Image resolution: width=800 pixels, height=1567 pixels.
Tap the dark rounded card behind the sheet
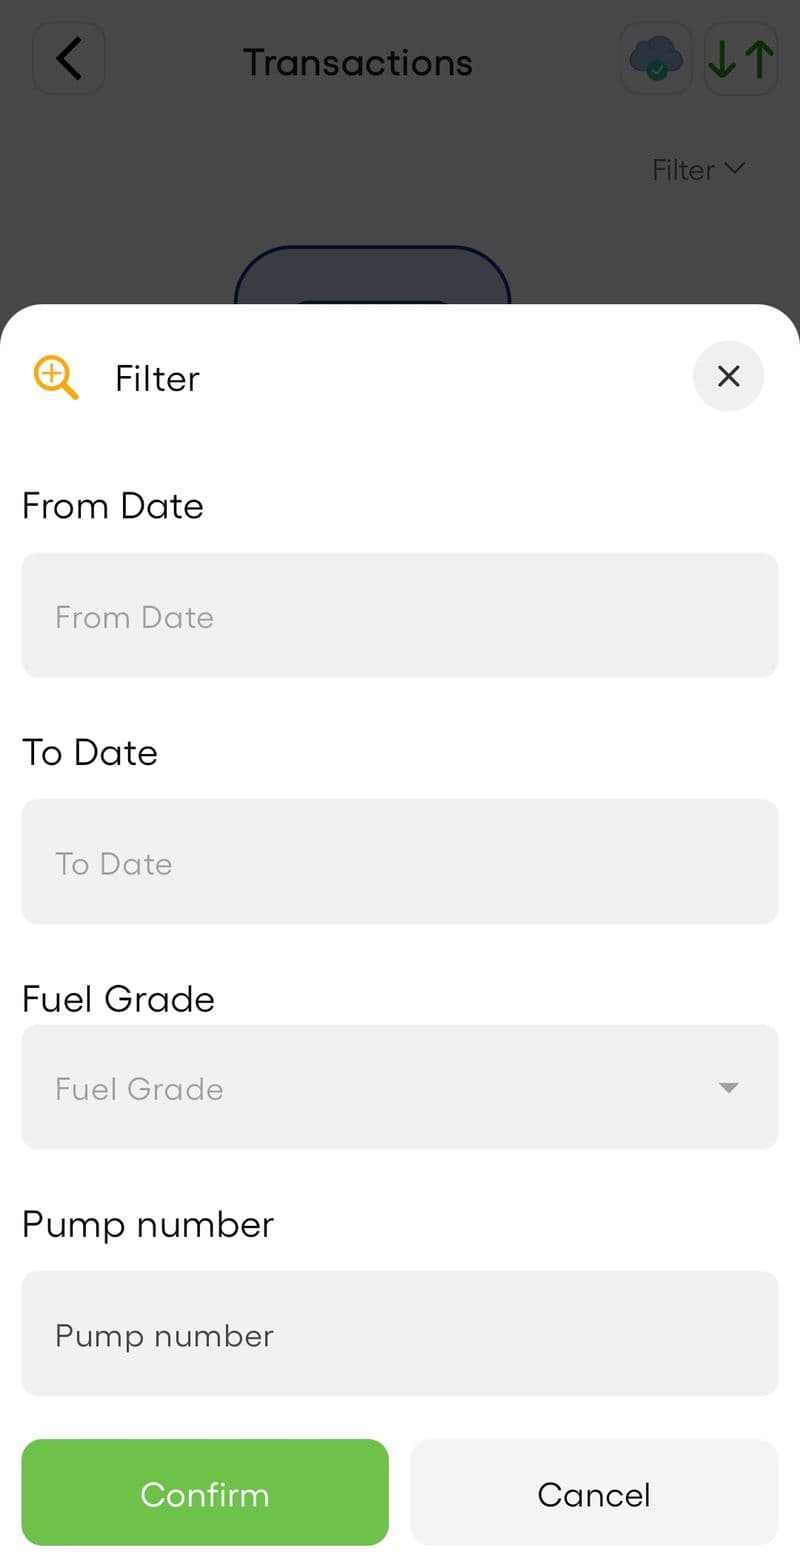coord(372,276)
